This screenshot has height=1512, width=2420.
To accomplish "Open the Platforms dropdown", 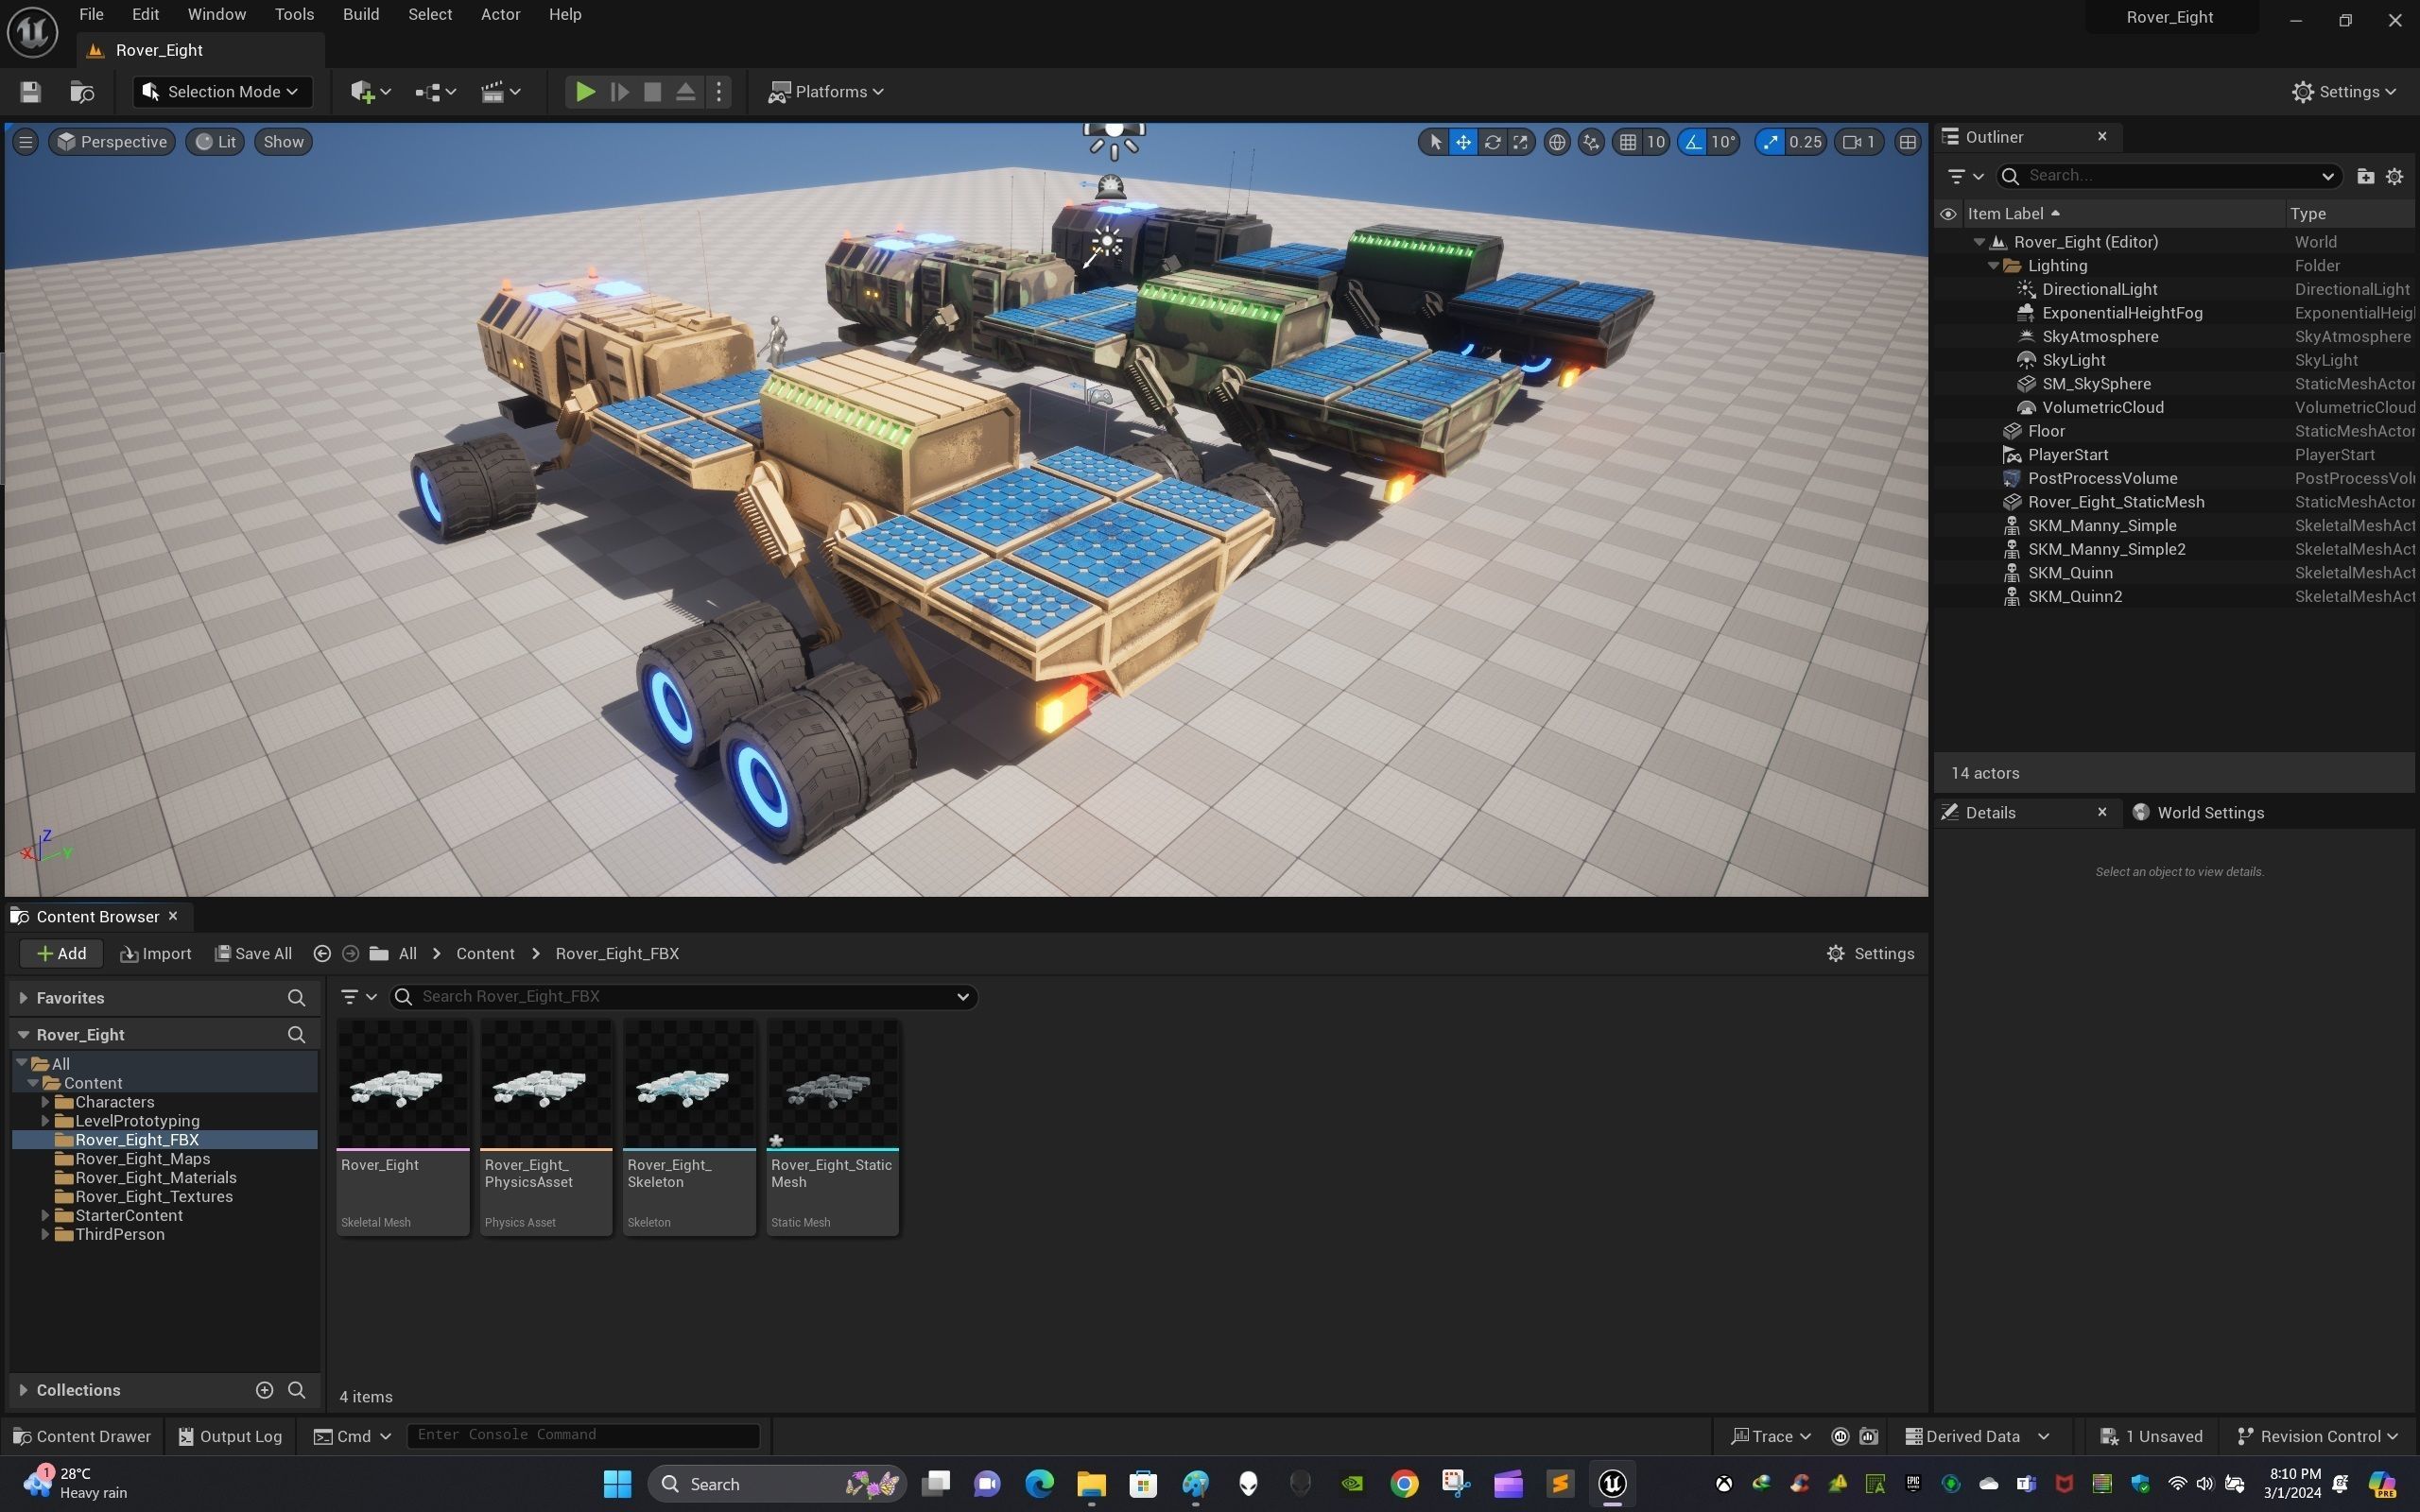I will coord(825,92).
